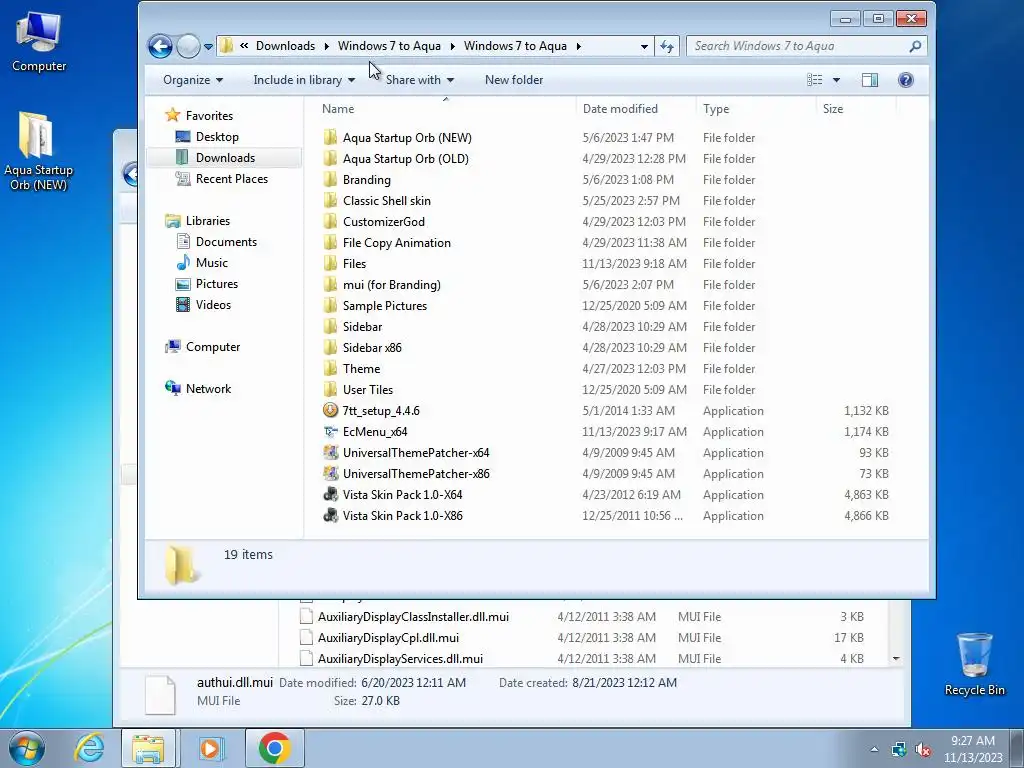Create a New folder
The height and width of the screenshot is (768, 1024).
pos(514,80)
